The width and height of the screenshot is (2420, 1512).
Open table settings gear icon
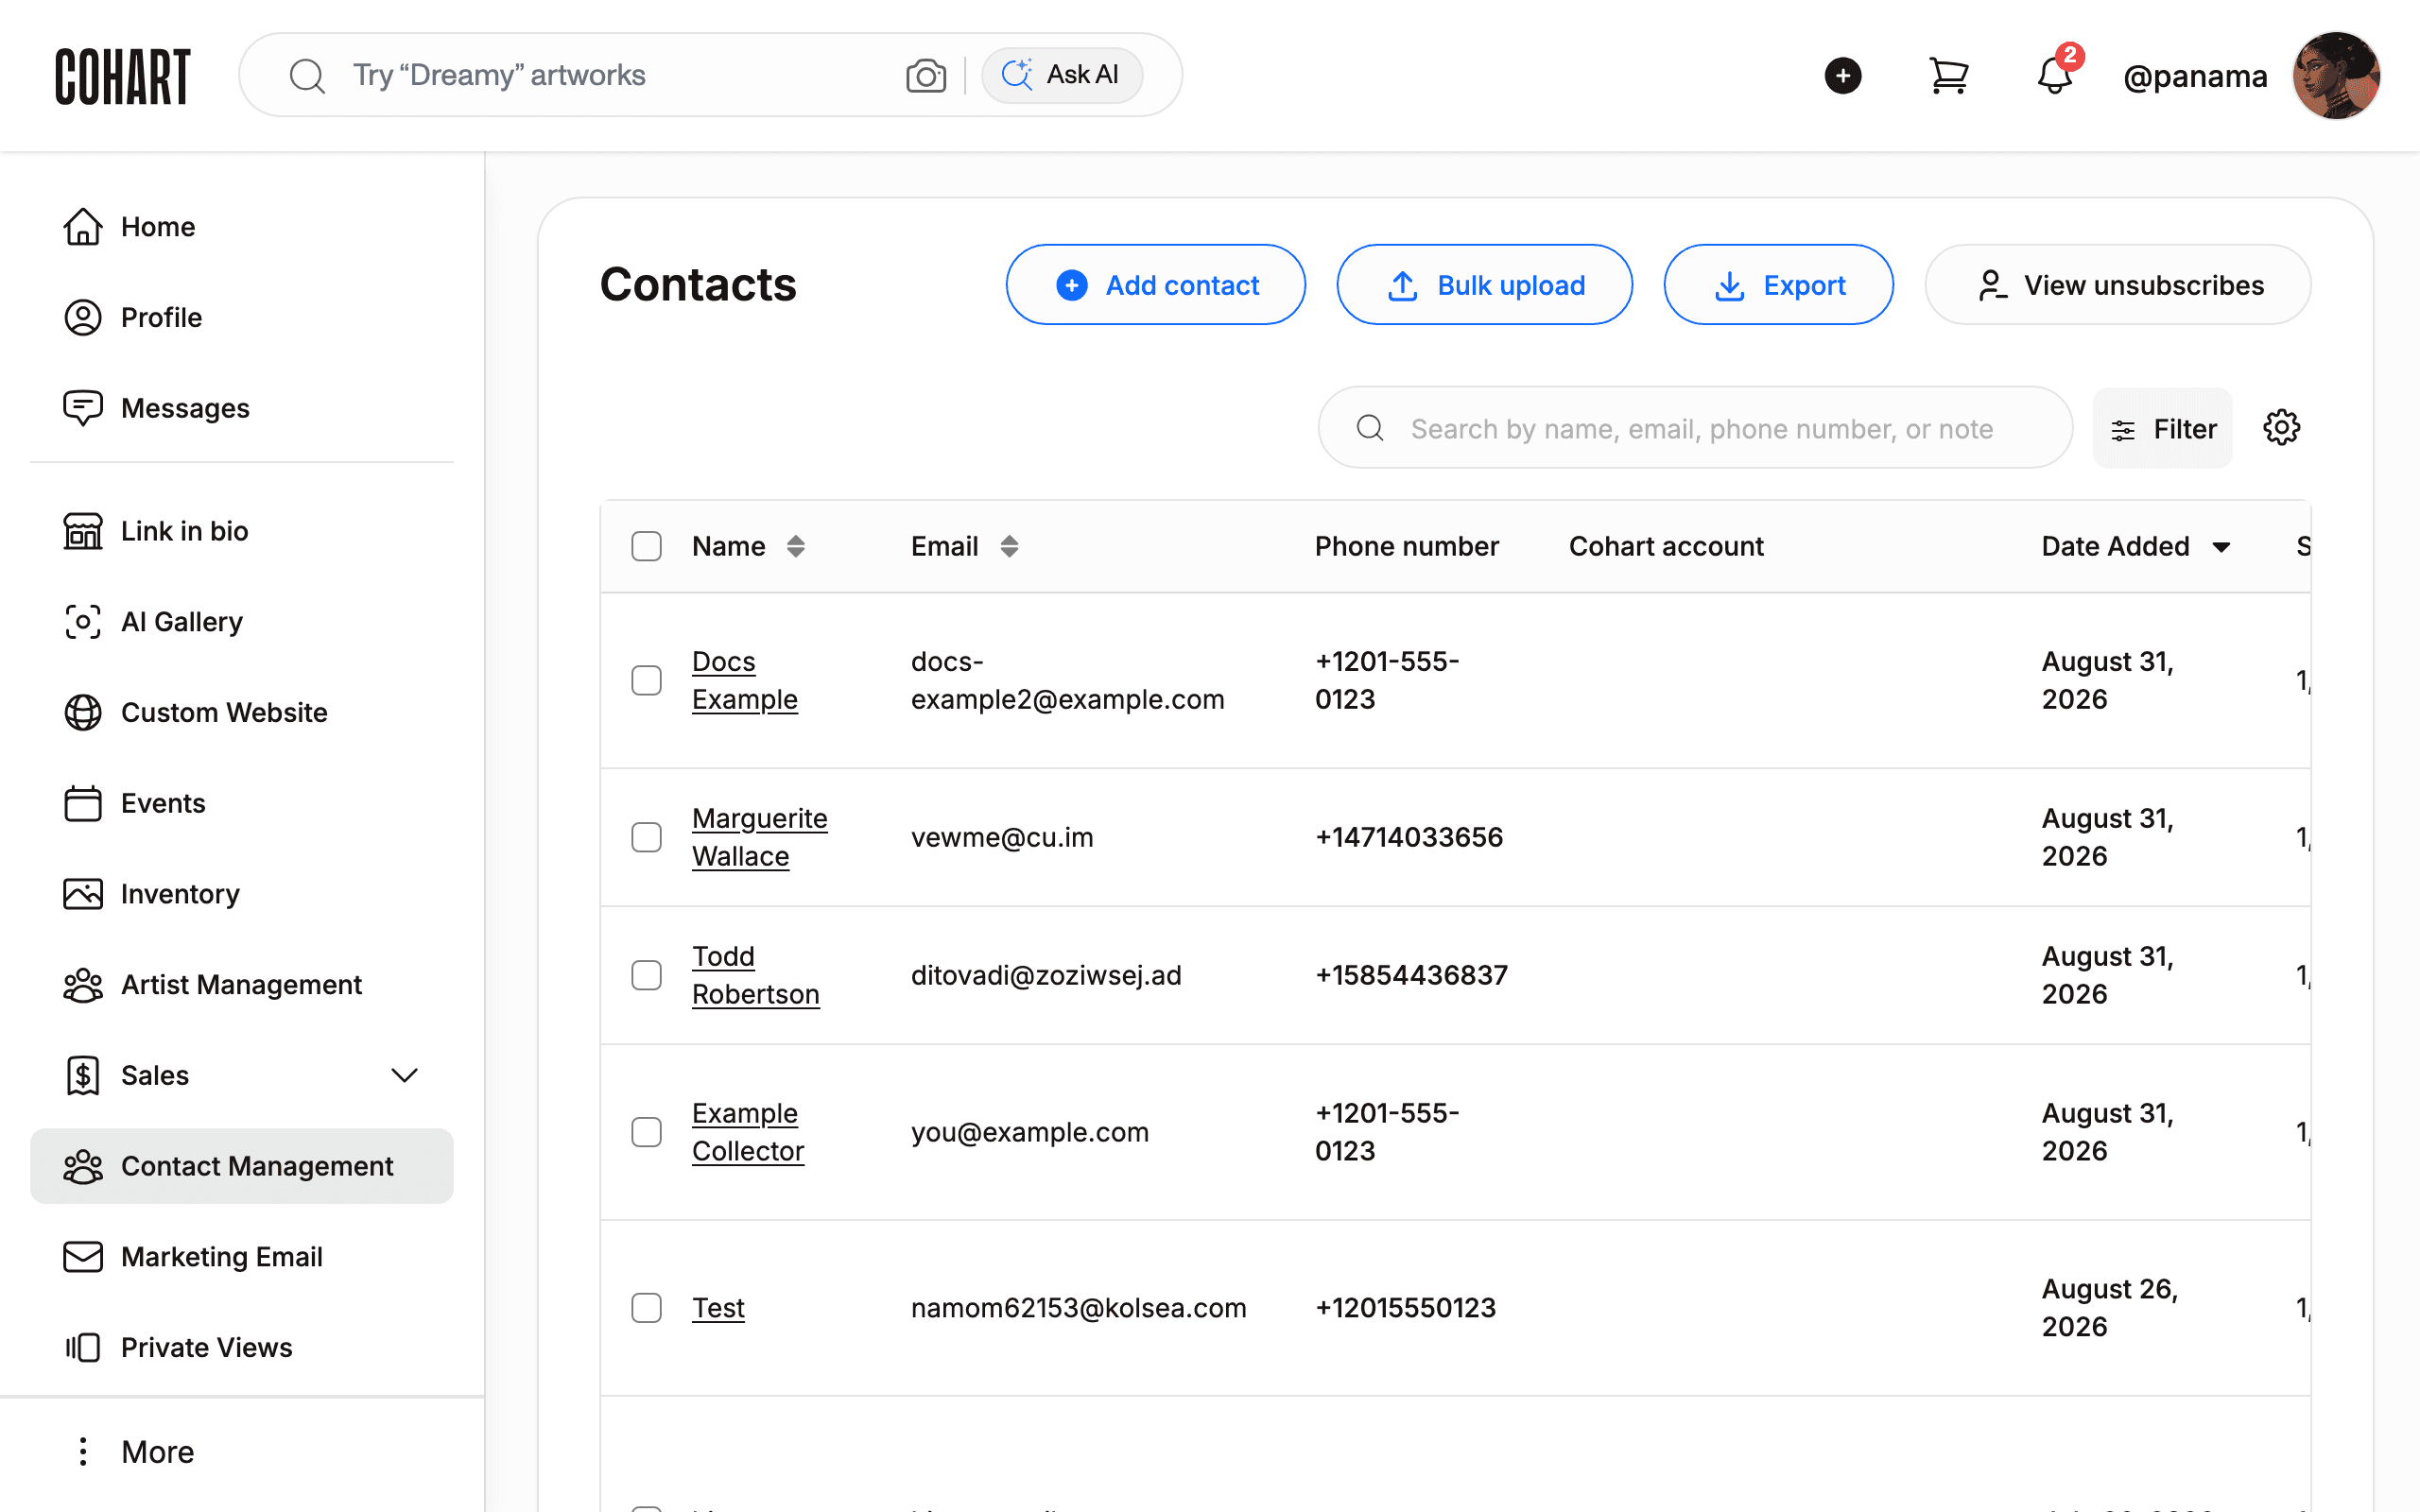(x=2281, y=428)
